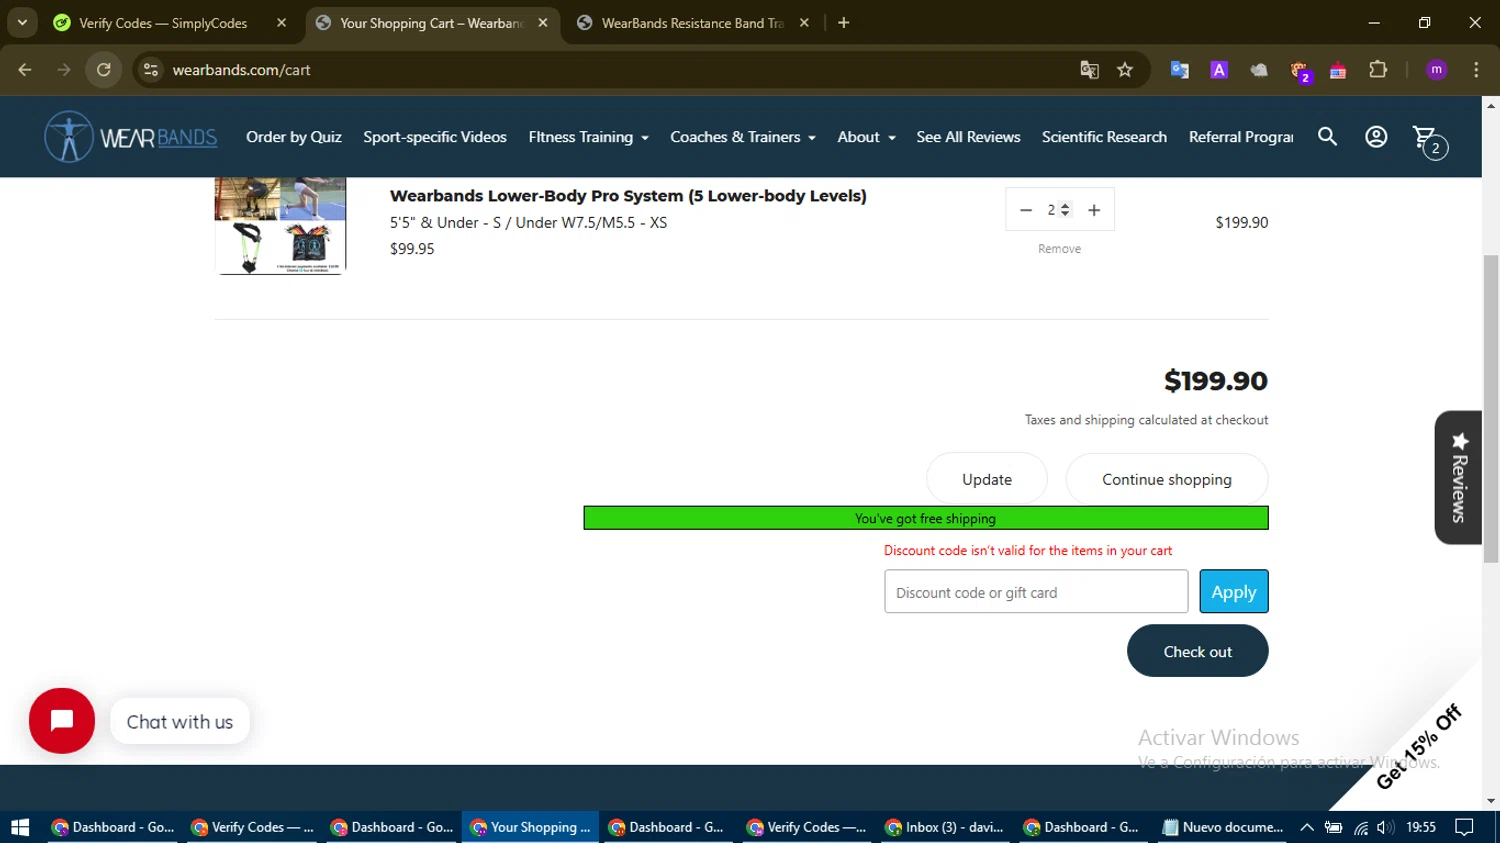Image resolution: width=1500 pixels, height=843 pixels.
Task: Switch to the Verify Codes — SimplyCodes tab
Action: (164, 23)
